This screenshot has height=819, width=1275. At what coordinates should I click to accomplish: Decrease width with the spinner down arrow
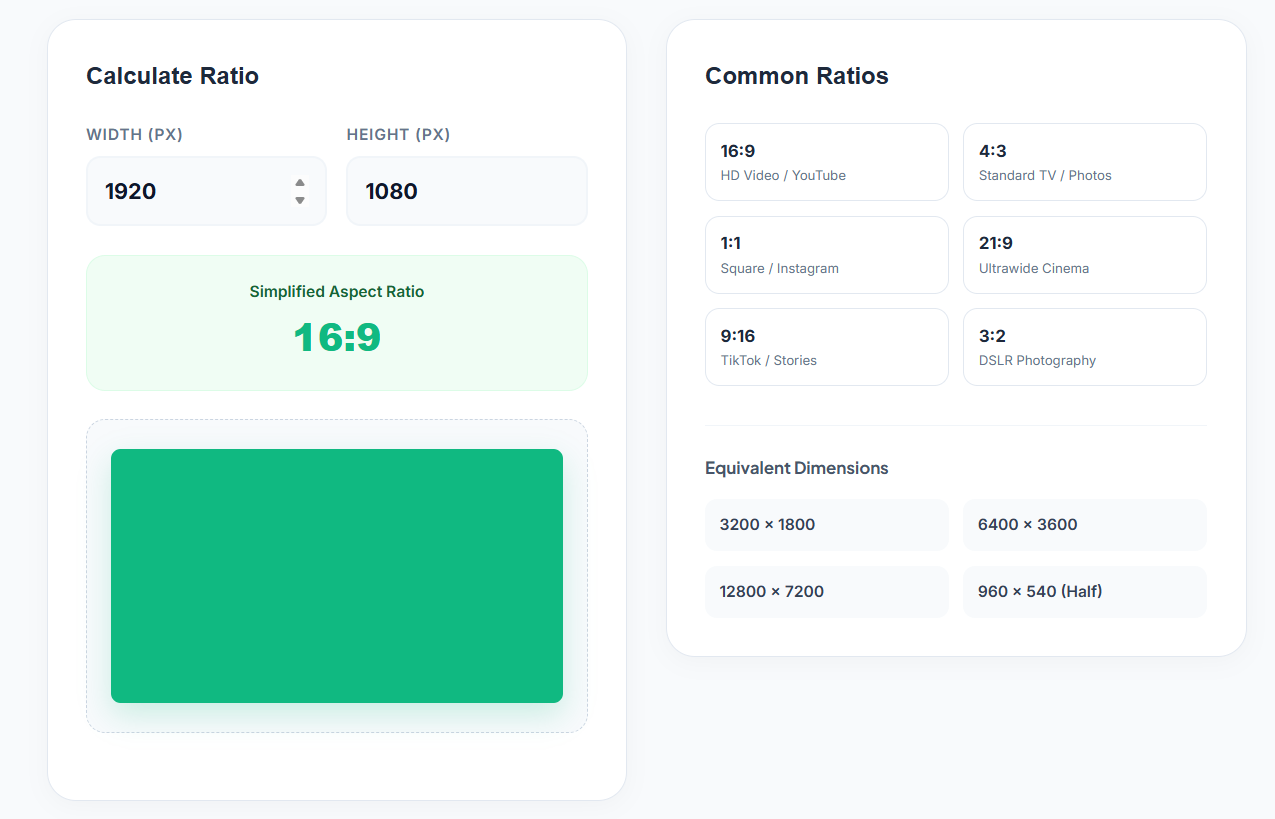(300, 200)
